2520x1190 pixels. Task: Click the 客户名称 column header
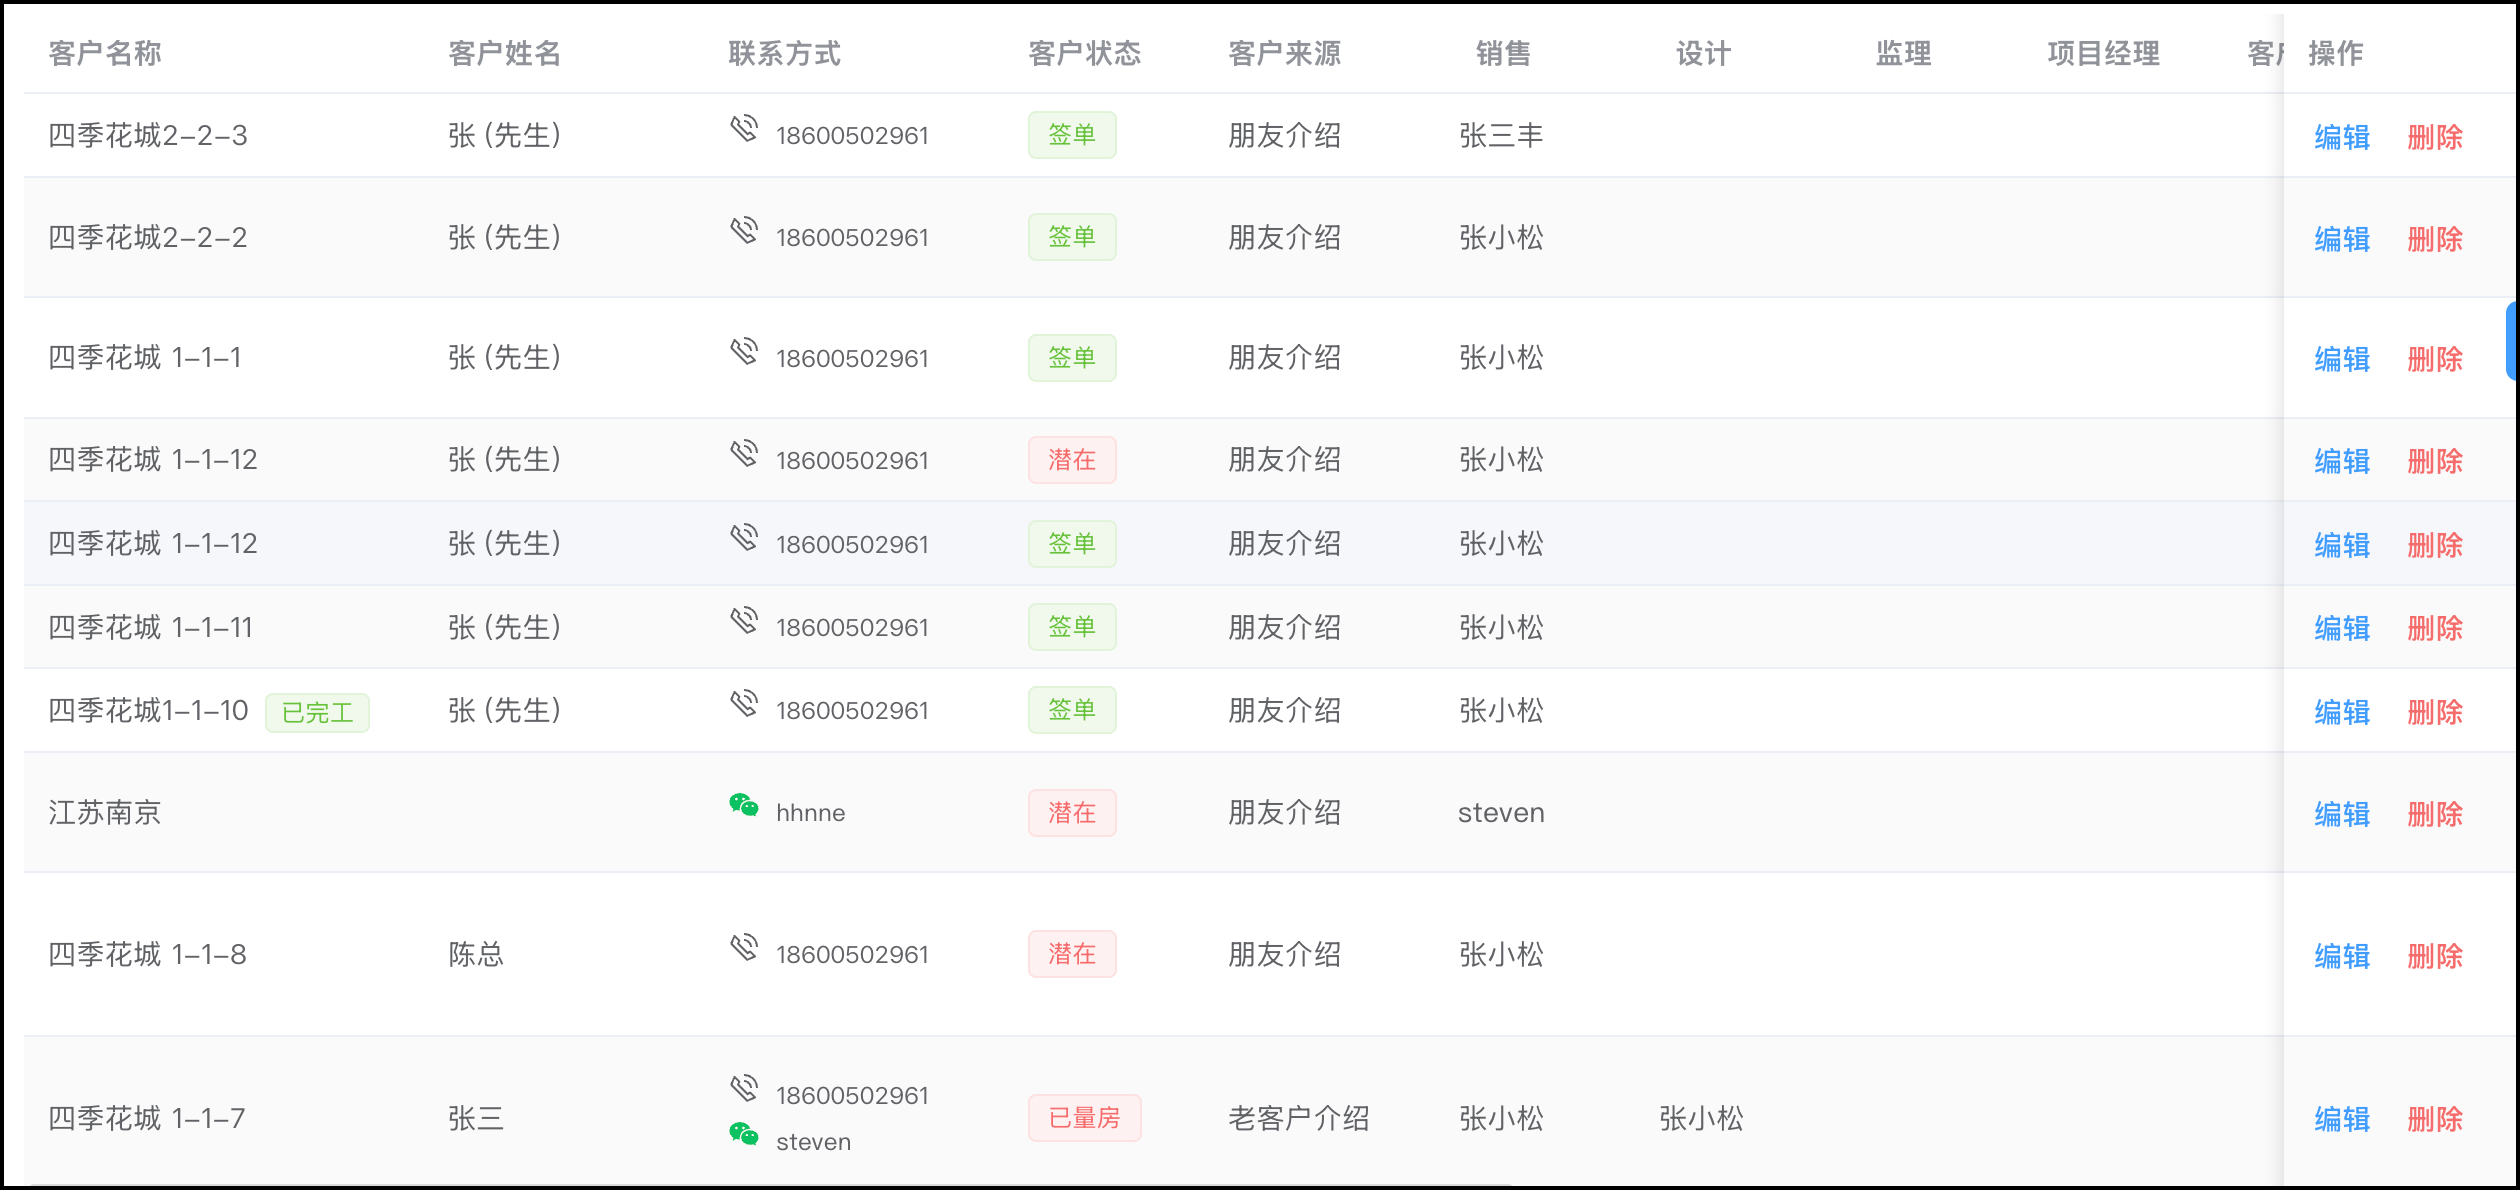(105, 53)
